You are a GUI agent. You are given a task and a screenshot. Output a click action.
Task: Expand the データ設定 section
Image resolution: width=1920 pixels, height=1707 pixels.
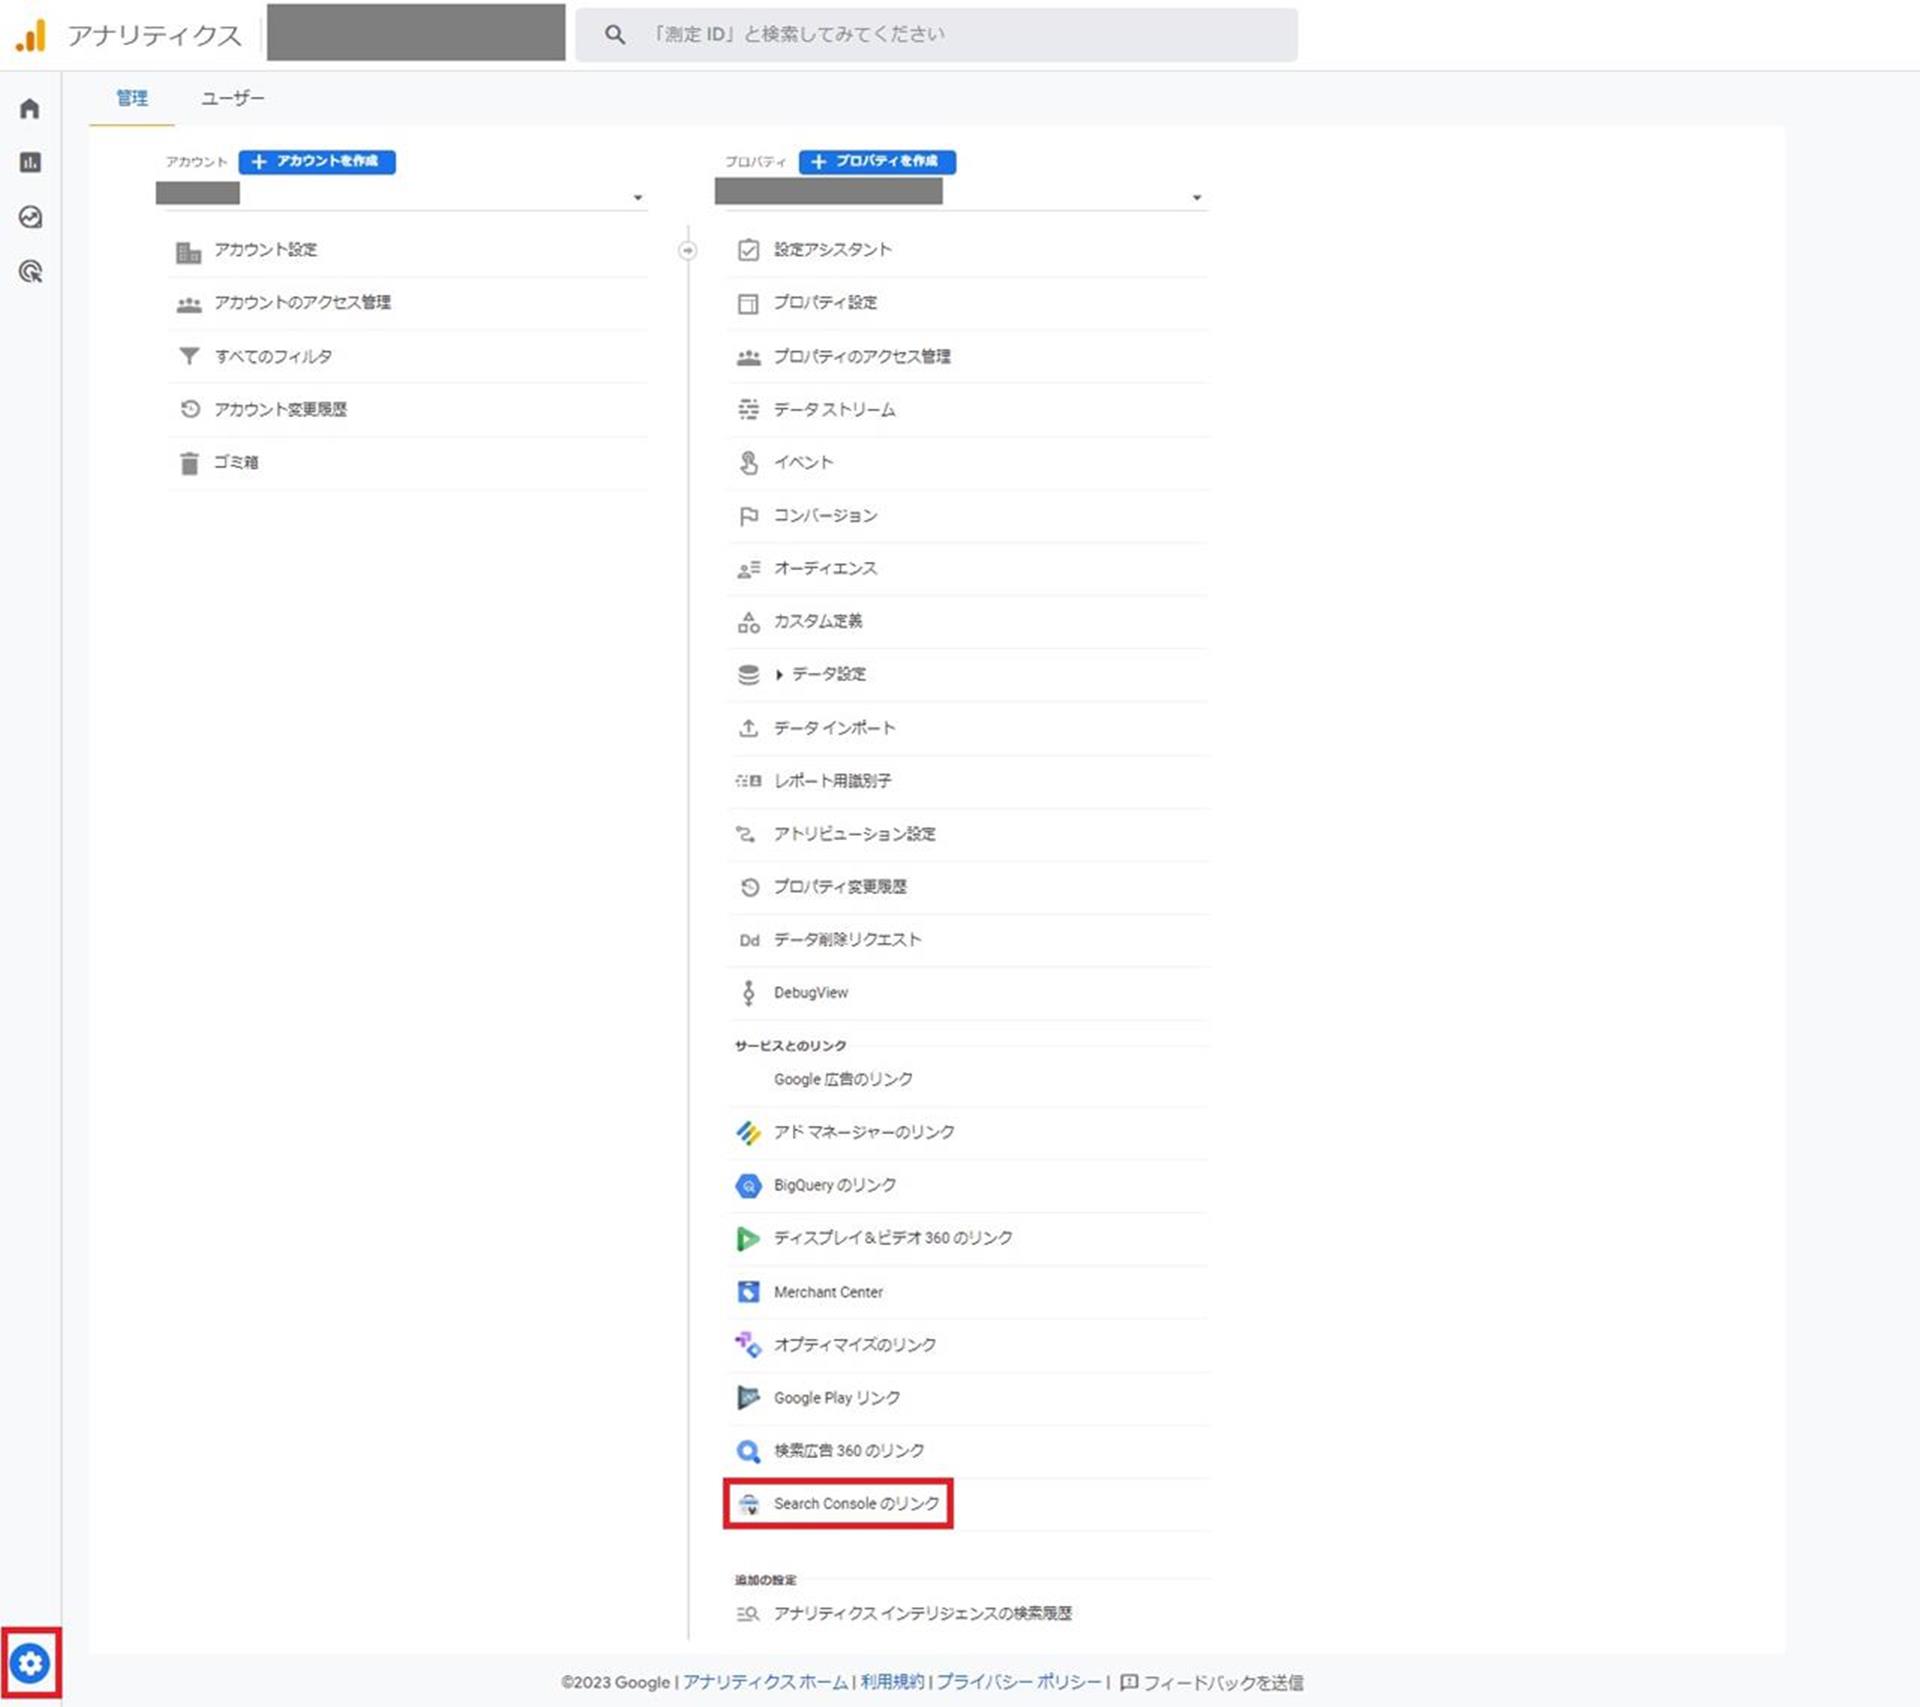(x=779, y=675)
